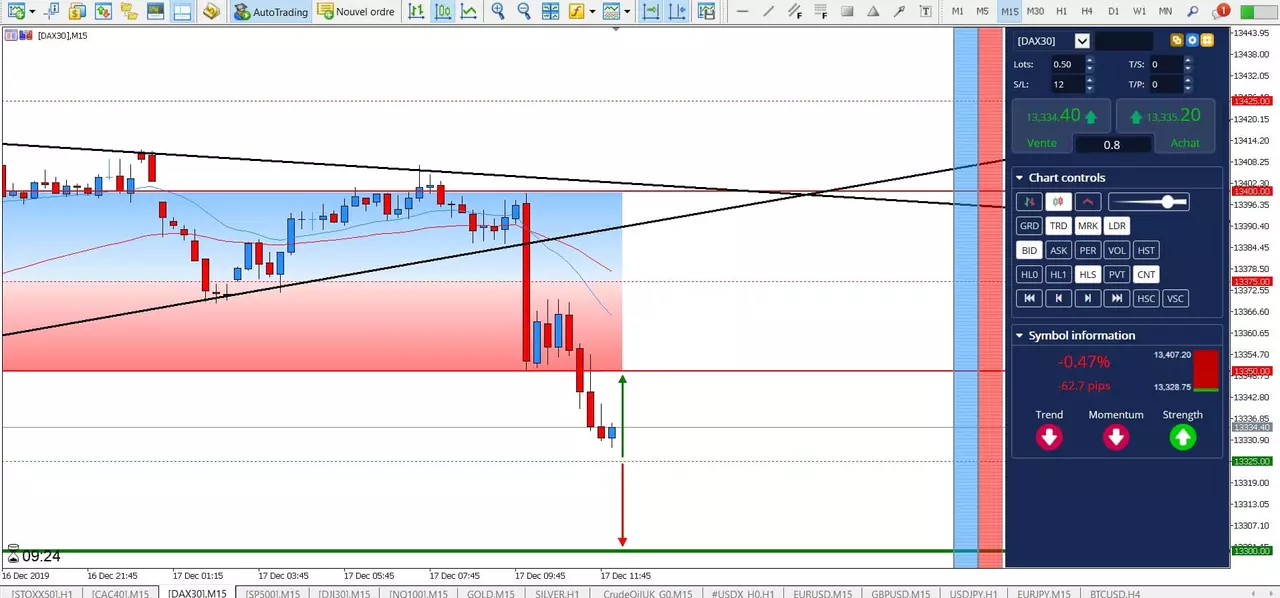Increase the Lots value stepper
This screenshot has height=598, width=1280.
pos(1089,60)
